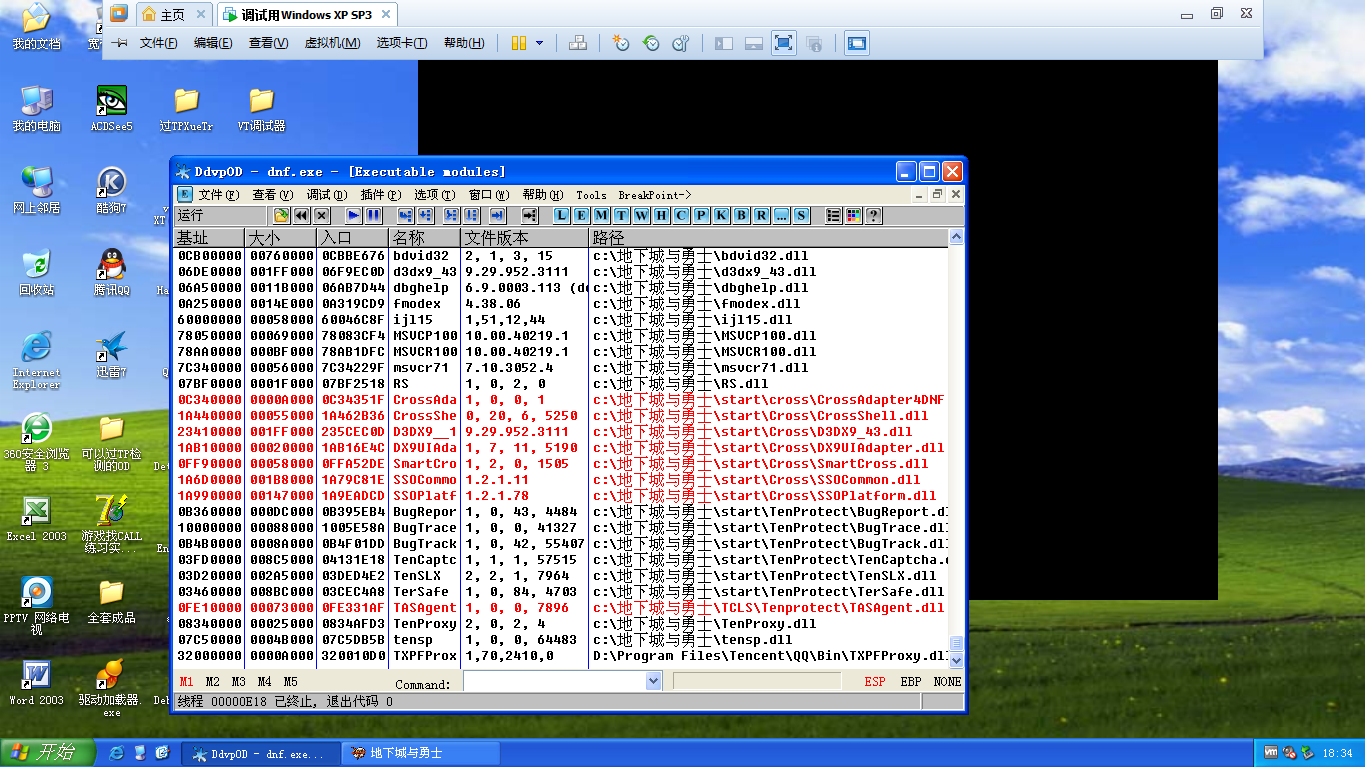1365x767 pixels.
Task: Open Run trace with '...' button
Action: (x=781, y=215)
